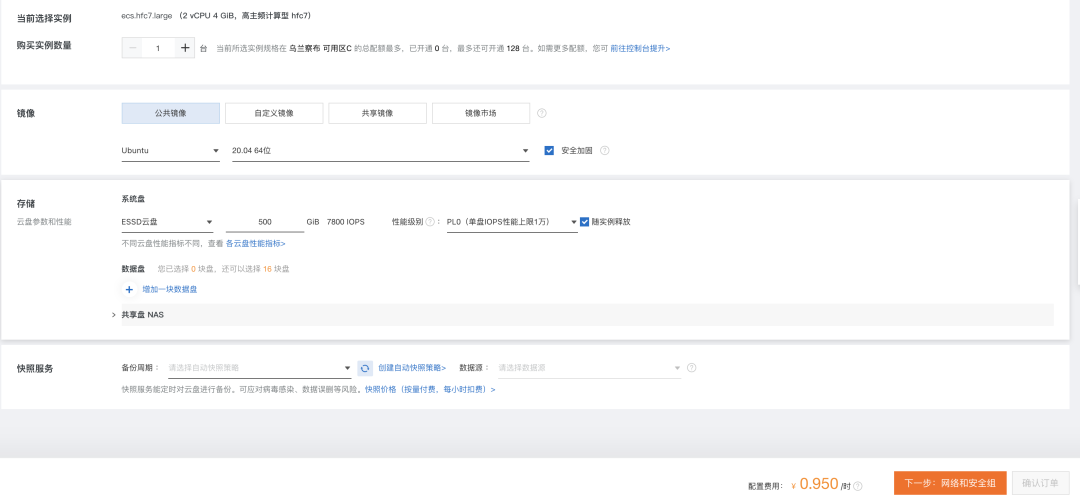Click the system disk size field showing 500
Image resolution: width=1080 pixels, height=502 pixels.
[265, 222]
